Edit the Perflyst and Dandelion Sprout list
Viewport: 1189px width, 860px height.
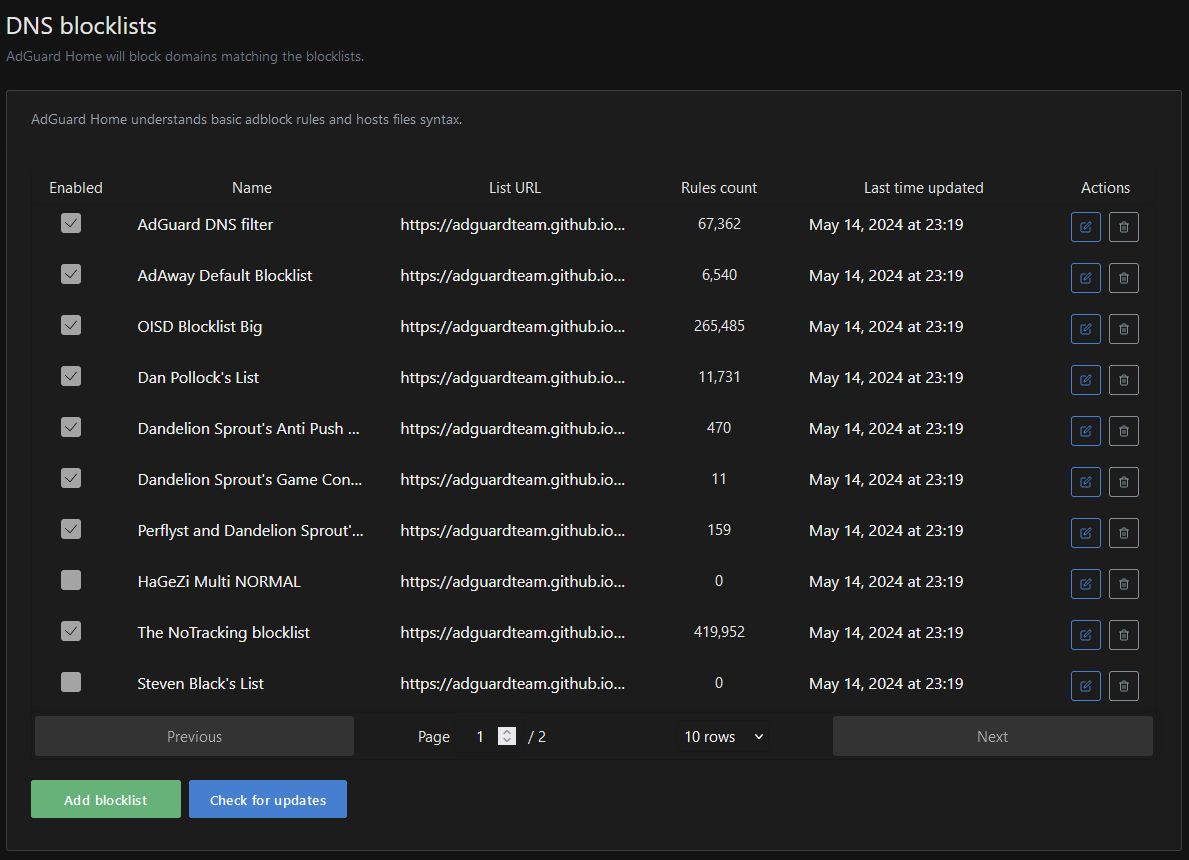click(x=1085, y=532)
